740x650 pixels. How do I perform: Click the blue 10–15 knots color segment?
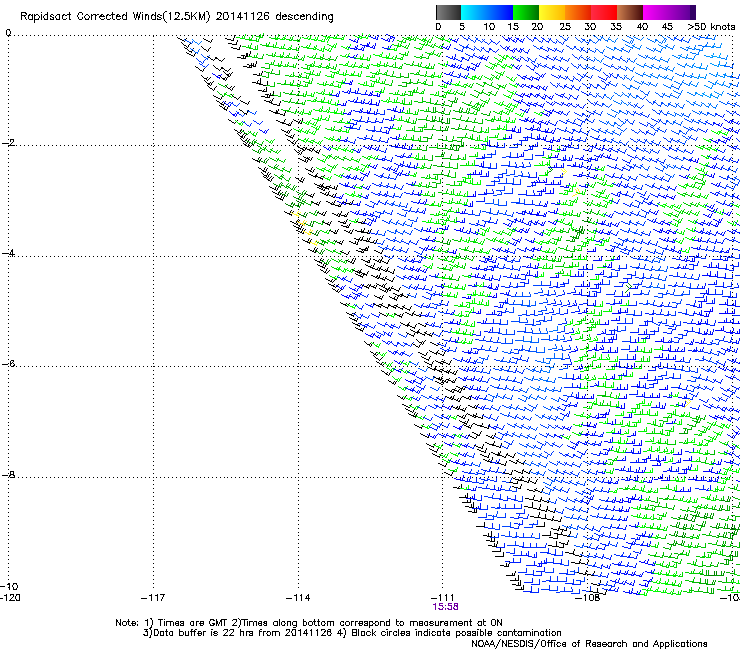click(500, 12)
